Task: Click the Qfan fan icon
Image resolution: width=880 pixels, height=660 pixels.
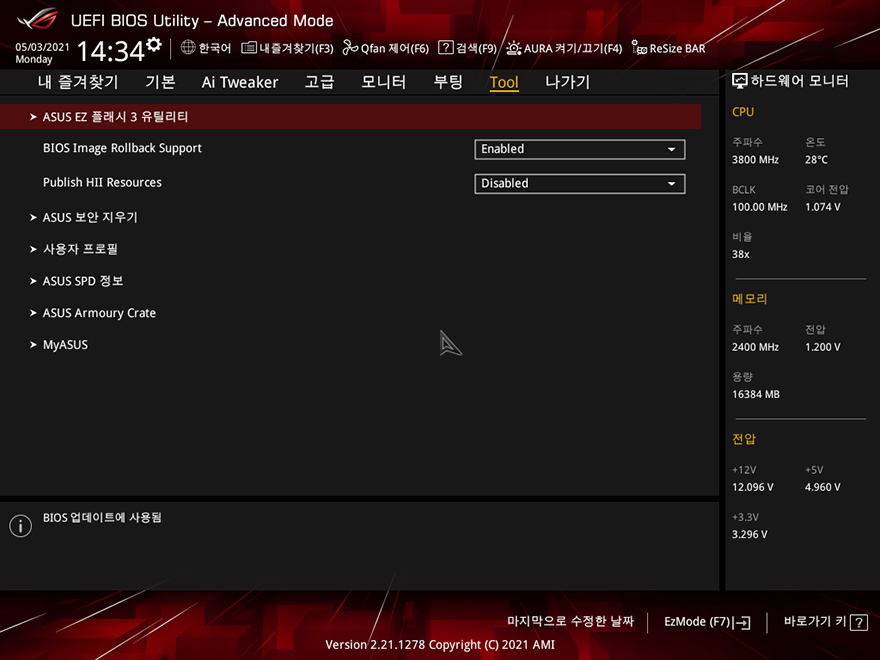Action: pyautogui.click(x=350, y=48)
